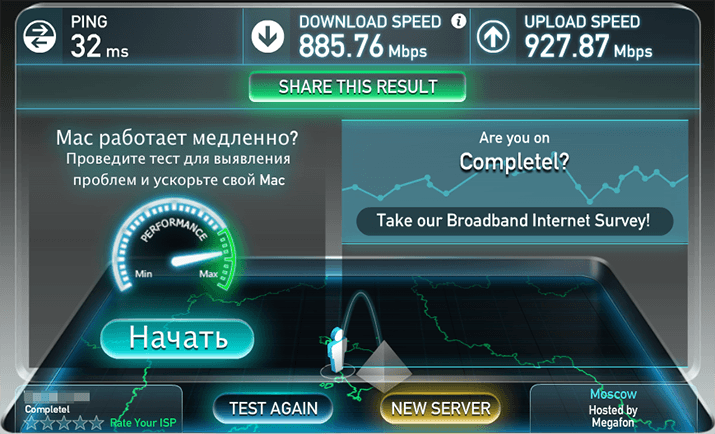This screenshot has width=715, height=434.
Task: Click TEST AGAIN button
Action: click(273, 408)
